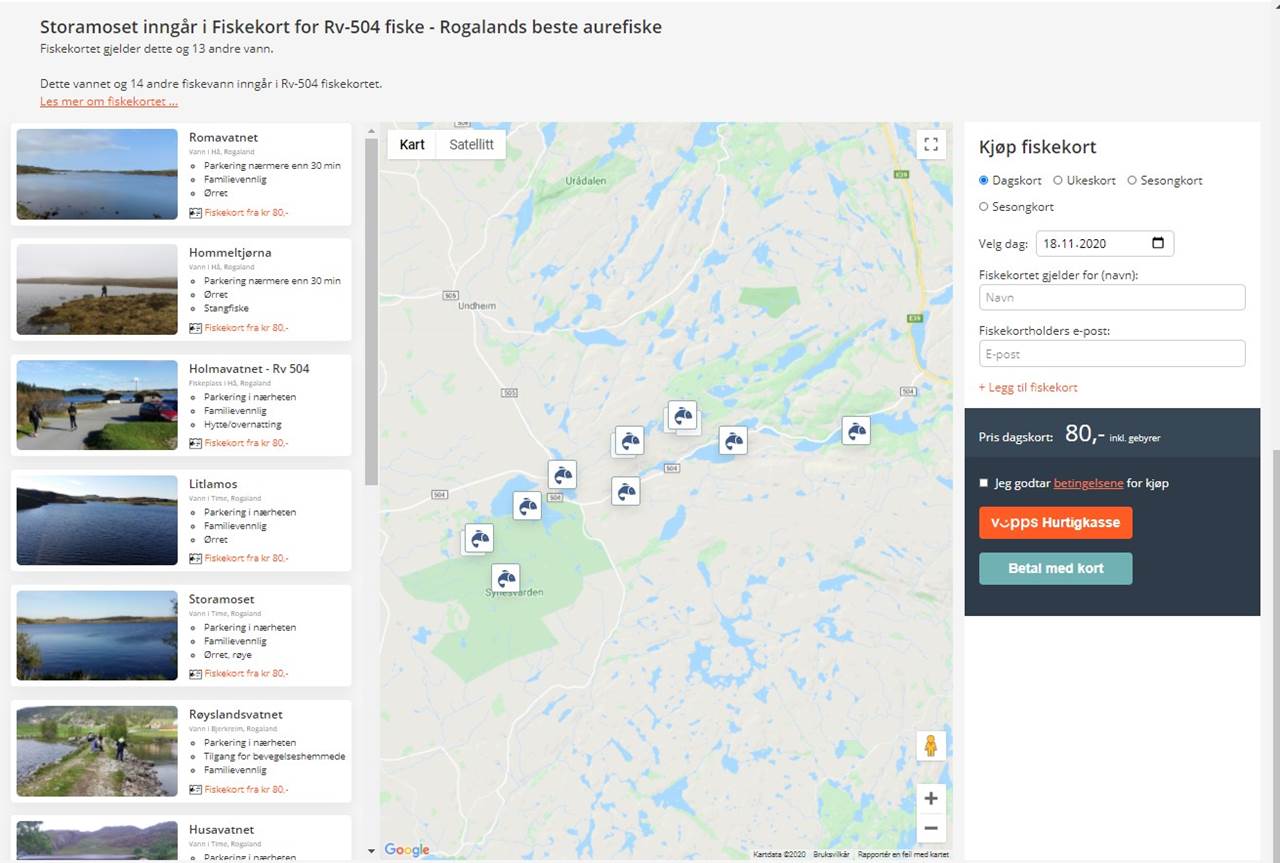Select the Sesongkort option on its own row
The height and width of the screenshot is (863, 1280).
(984, 207)
